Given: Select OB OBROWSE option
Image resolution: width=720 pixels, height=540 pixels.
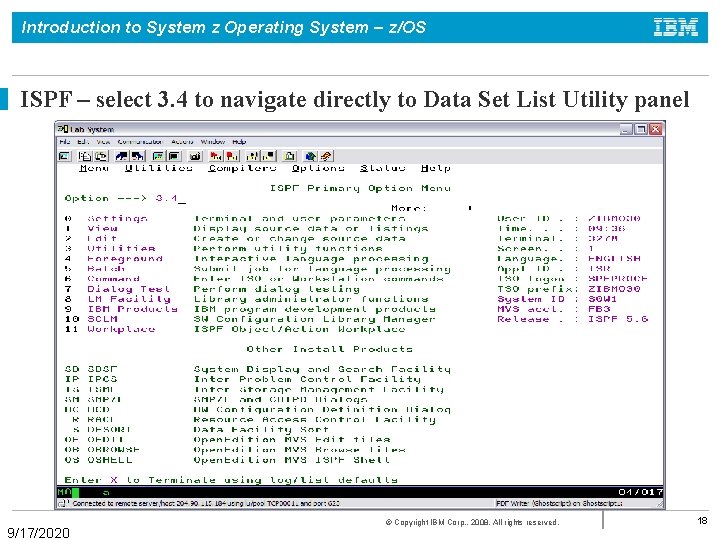Looking at the screenshot, I should point(113,450).
